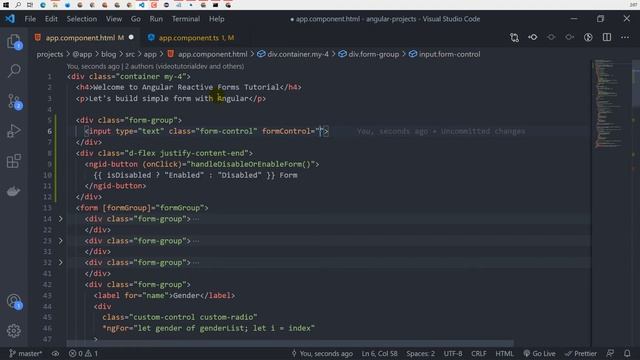Click the src breadcrumb
Image resolution: width=640 pixels, height=360 pixels.
pos(130,54)
